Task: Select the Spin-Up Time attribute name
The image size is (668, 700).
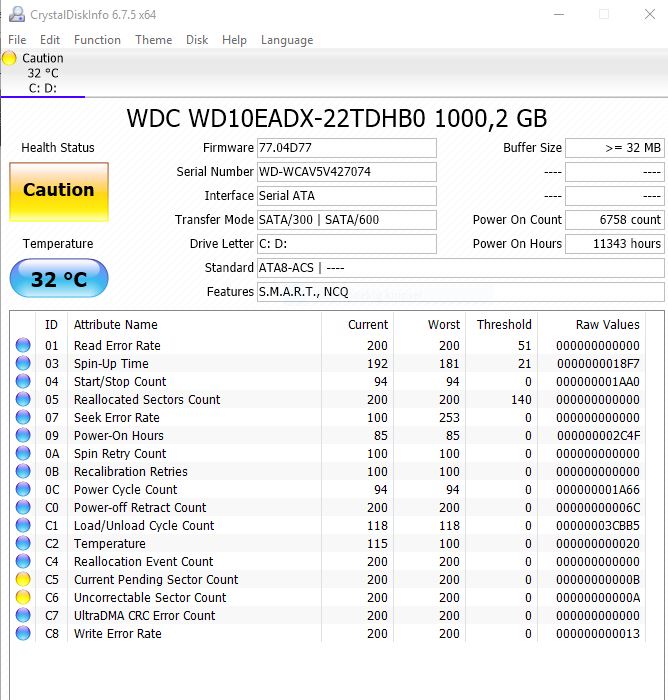Action: tap(111, 363)
